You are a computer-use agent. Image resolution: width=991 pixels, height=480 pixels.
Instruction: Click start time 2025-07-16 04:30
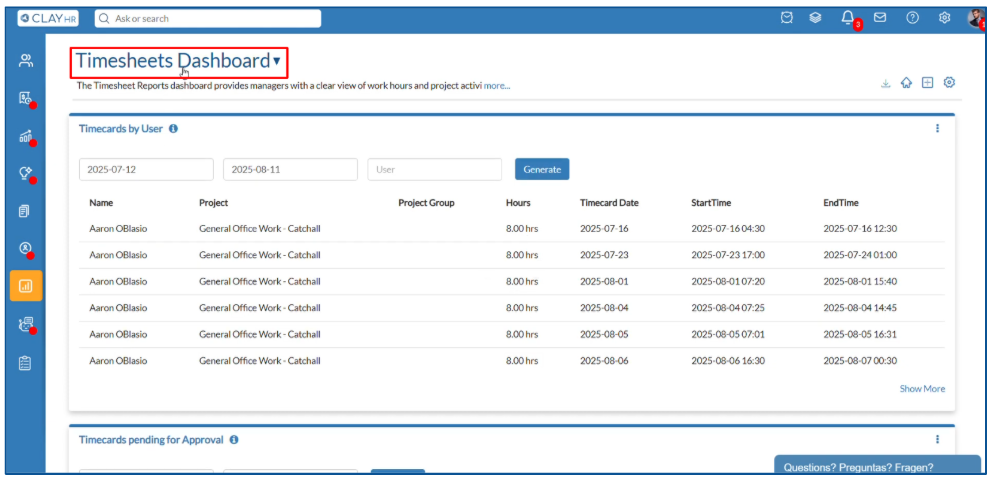pyautogui.click(x=728, y=228)
